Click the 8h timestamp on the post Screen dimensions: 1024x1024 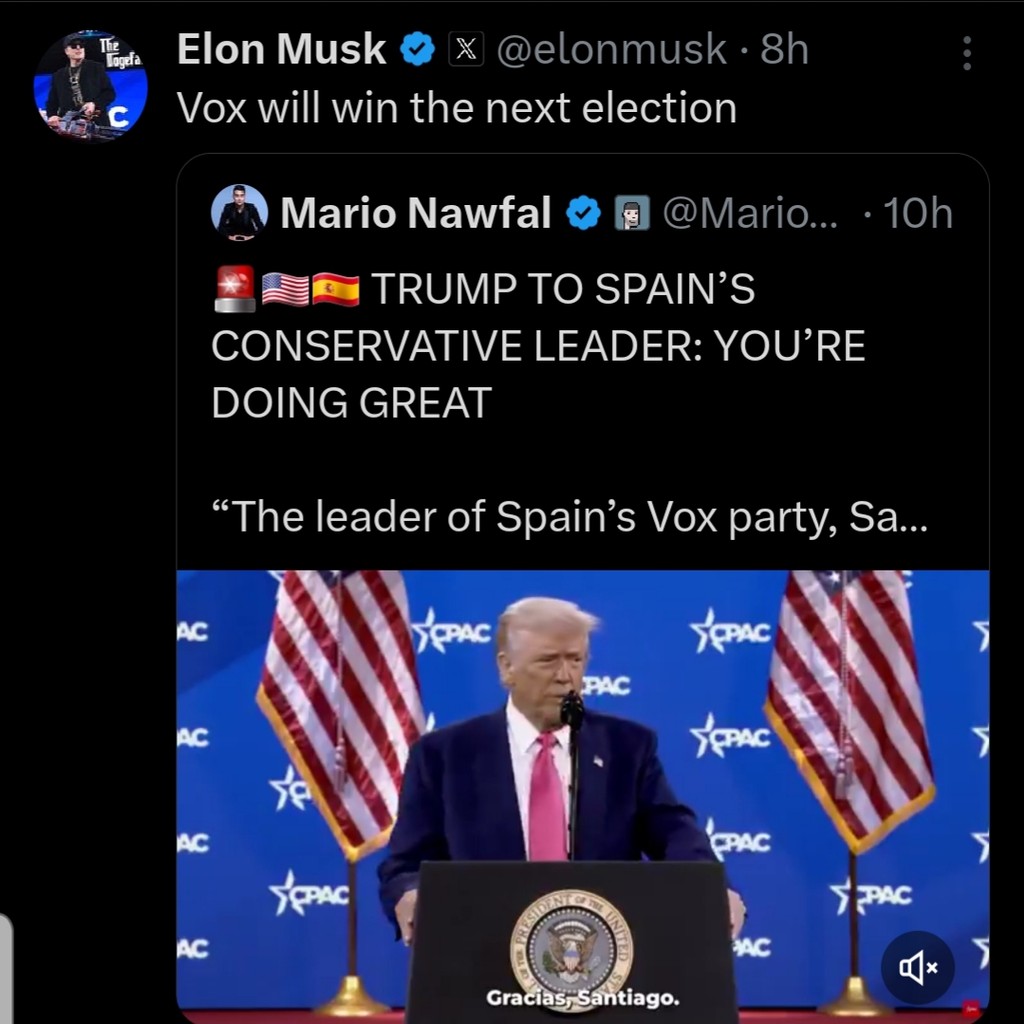(x=784, y=49)
